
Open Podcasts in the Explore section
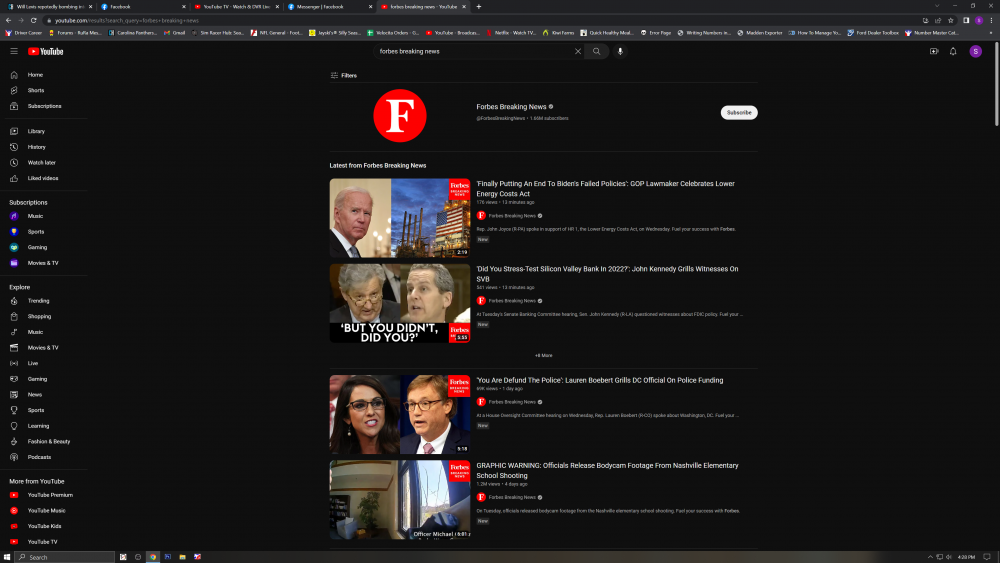tap(39, 457)
